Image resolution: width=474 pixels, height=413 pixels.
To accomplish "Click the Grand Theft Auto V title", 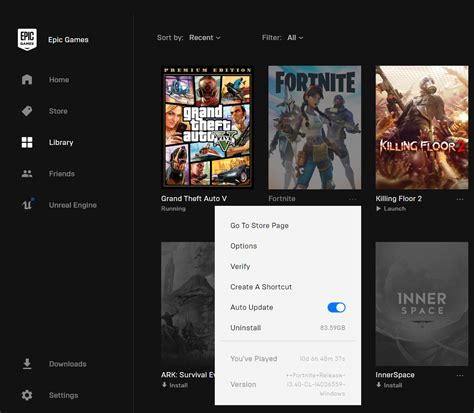I will [x=194, y=199].
